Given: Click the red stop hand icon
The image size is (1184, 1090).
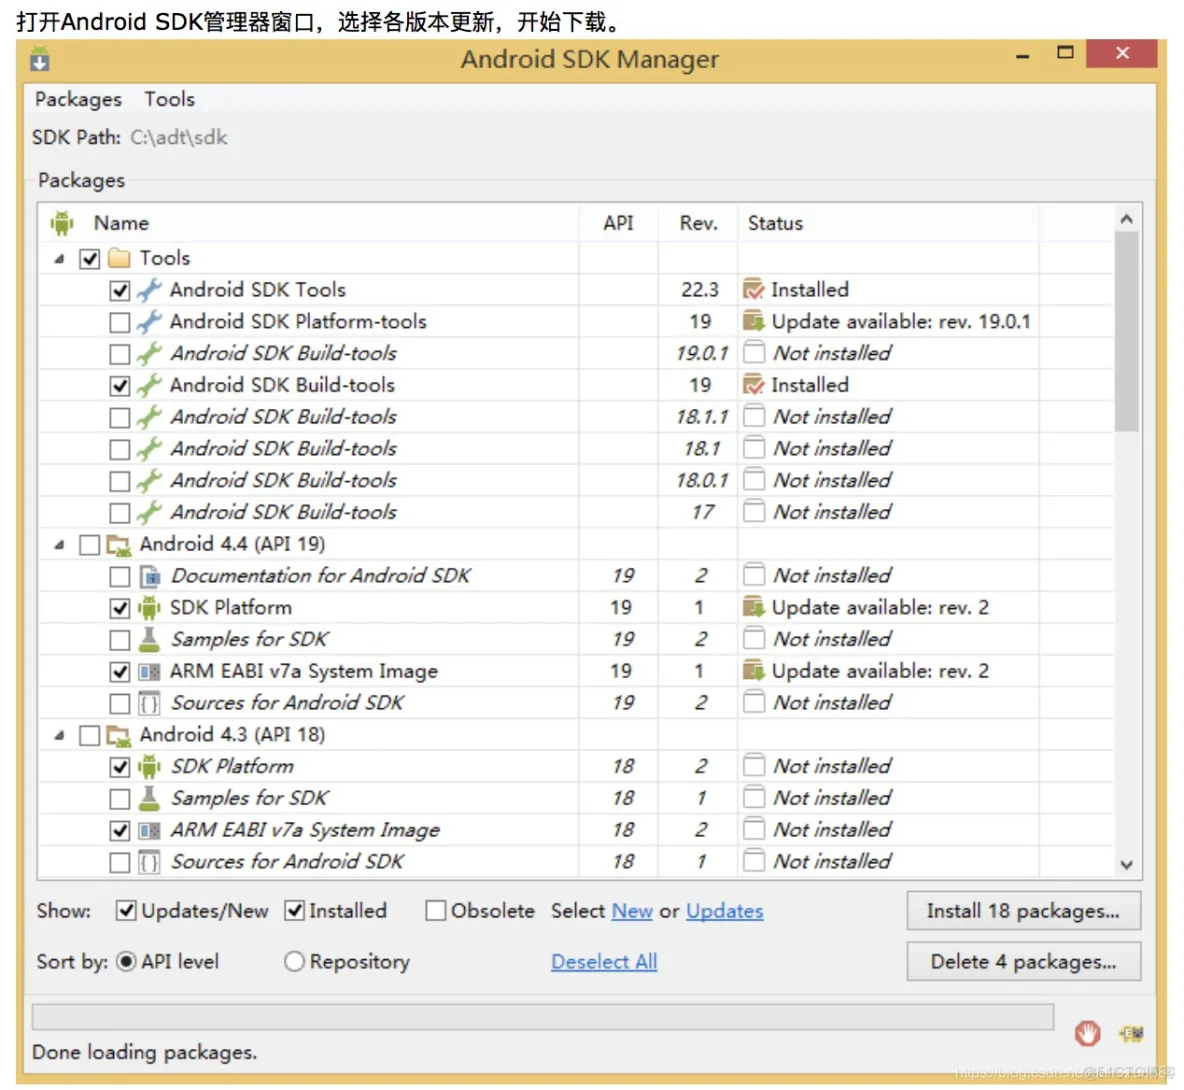Looking at the screenshot, I should [1087, 1033].
